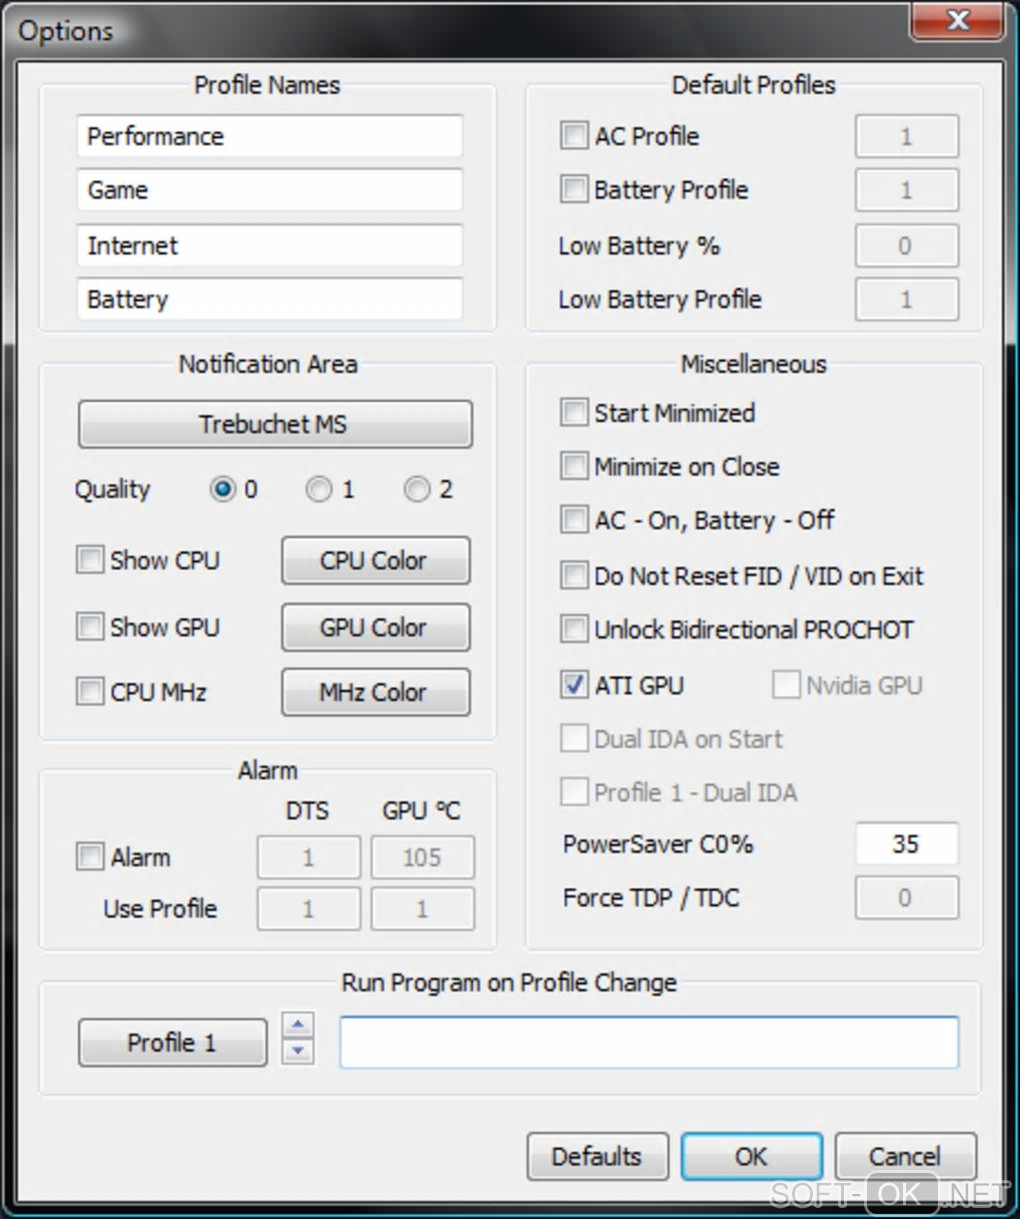This screenshot has width=1020, height=1219.
Task: Click the profile stepper up arrow
Action: (298, 1026)
